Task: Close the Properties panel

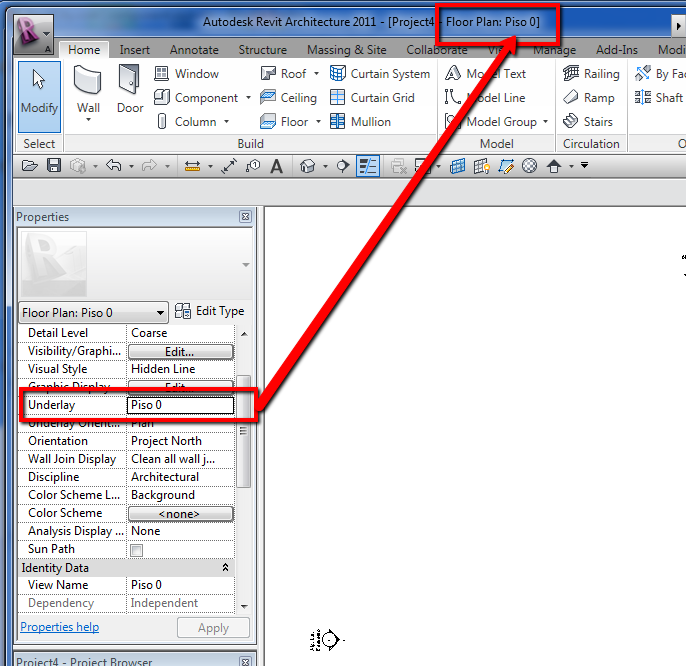Action: (x=245, y=217)
